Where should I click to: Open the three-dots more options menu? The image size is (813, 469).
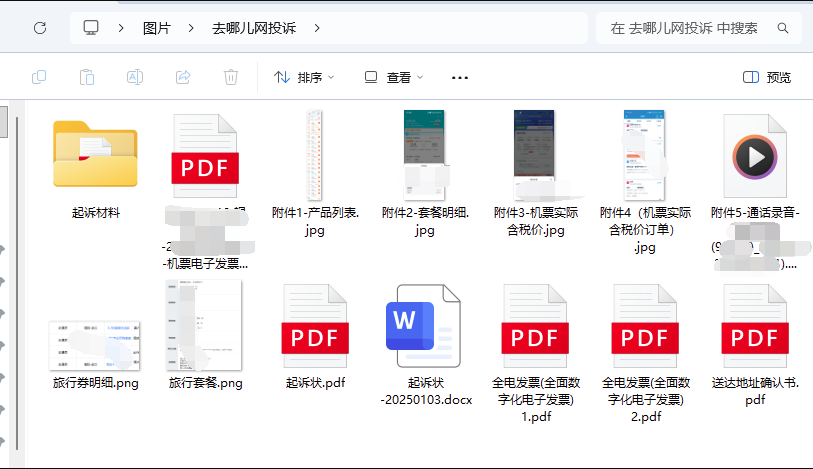(460, 77)
